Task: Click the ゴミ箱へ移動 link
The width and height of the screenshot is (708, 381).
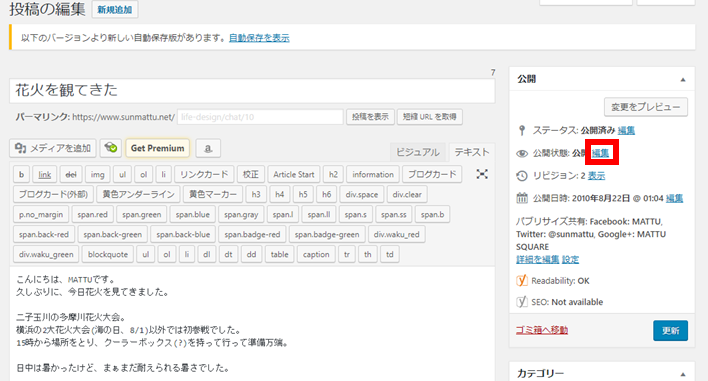Action: [542, 330]
